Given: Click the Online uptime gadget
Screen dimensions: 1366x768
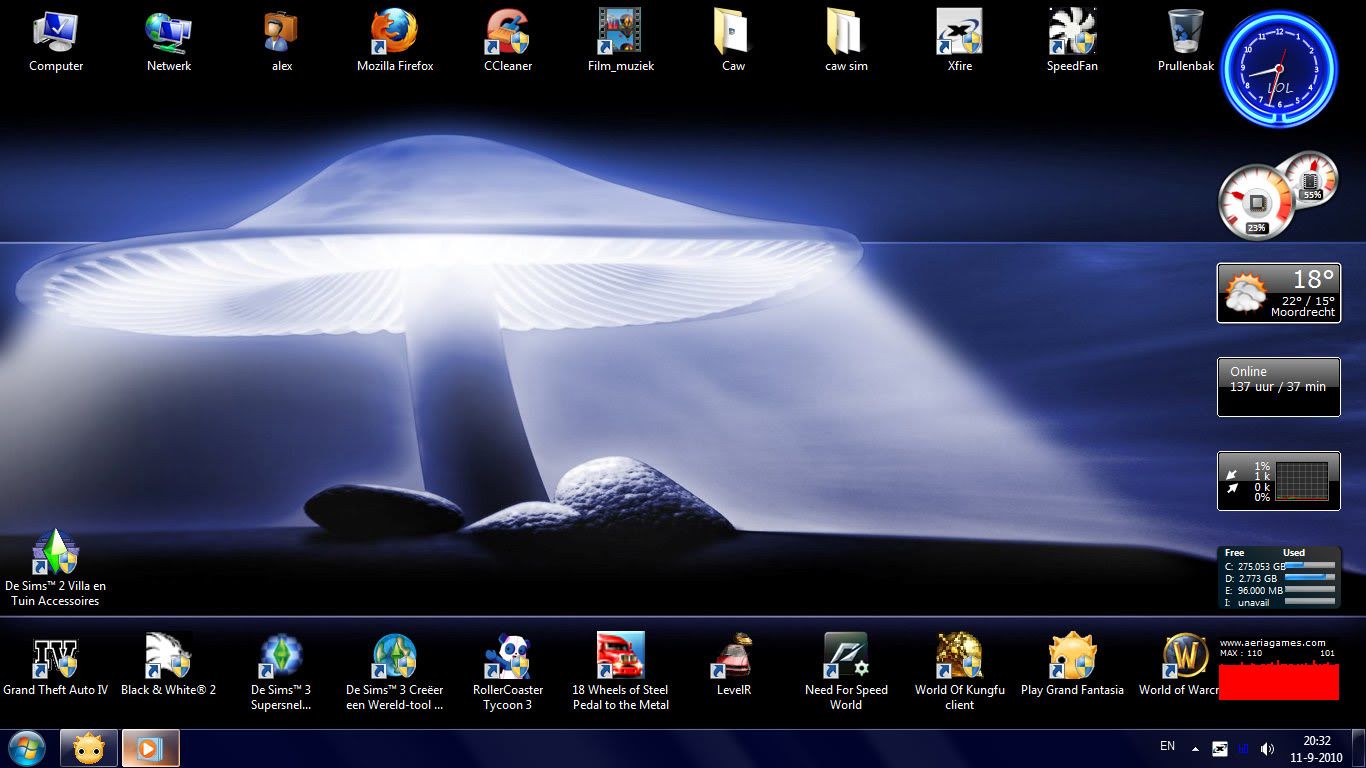Looking at the screenshot, I should 1279,387.
